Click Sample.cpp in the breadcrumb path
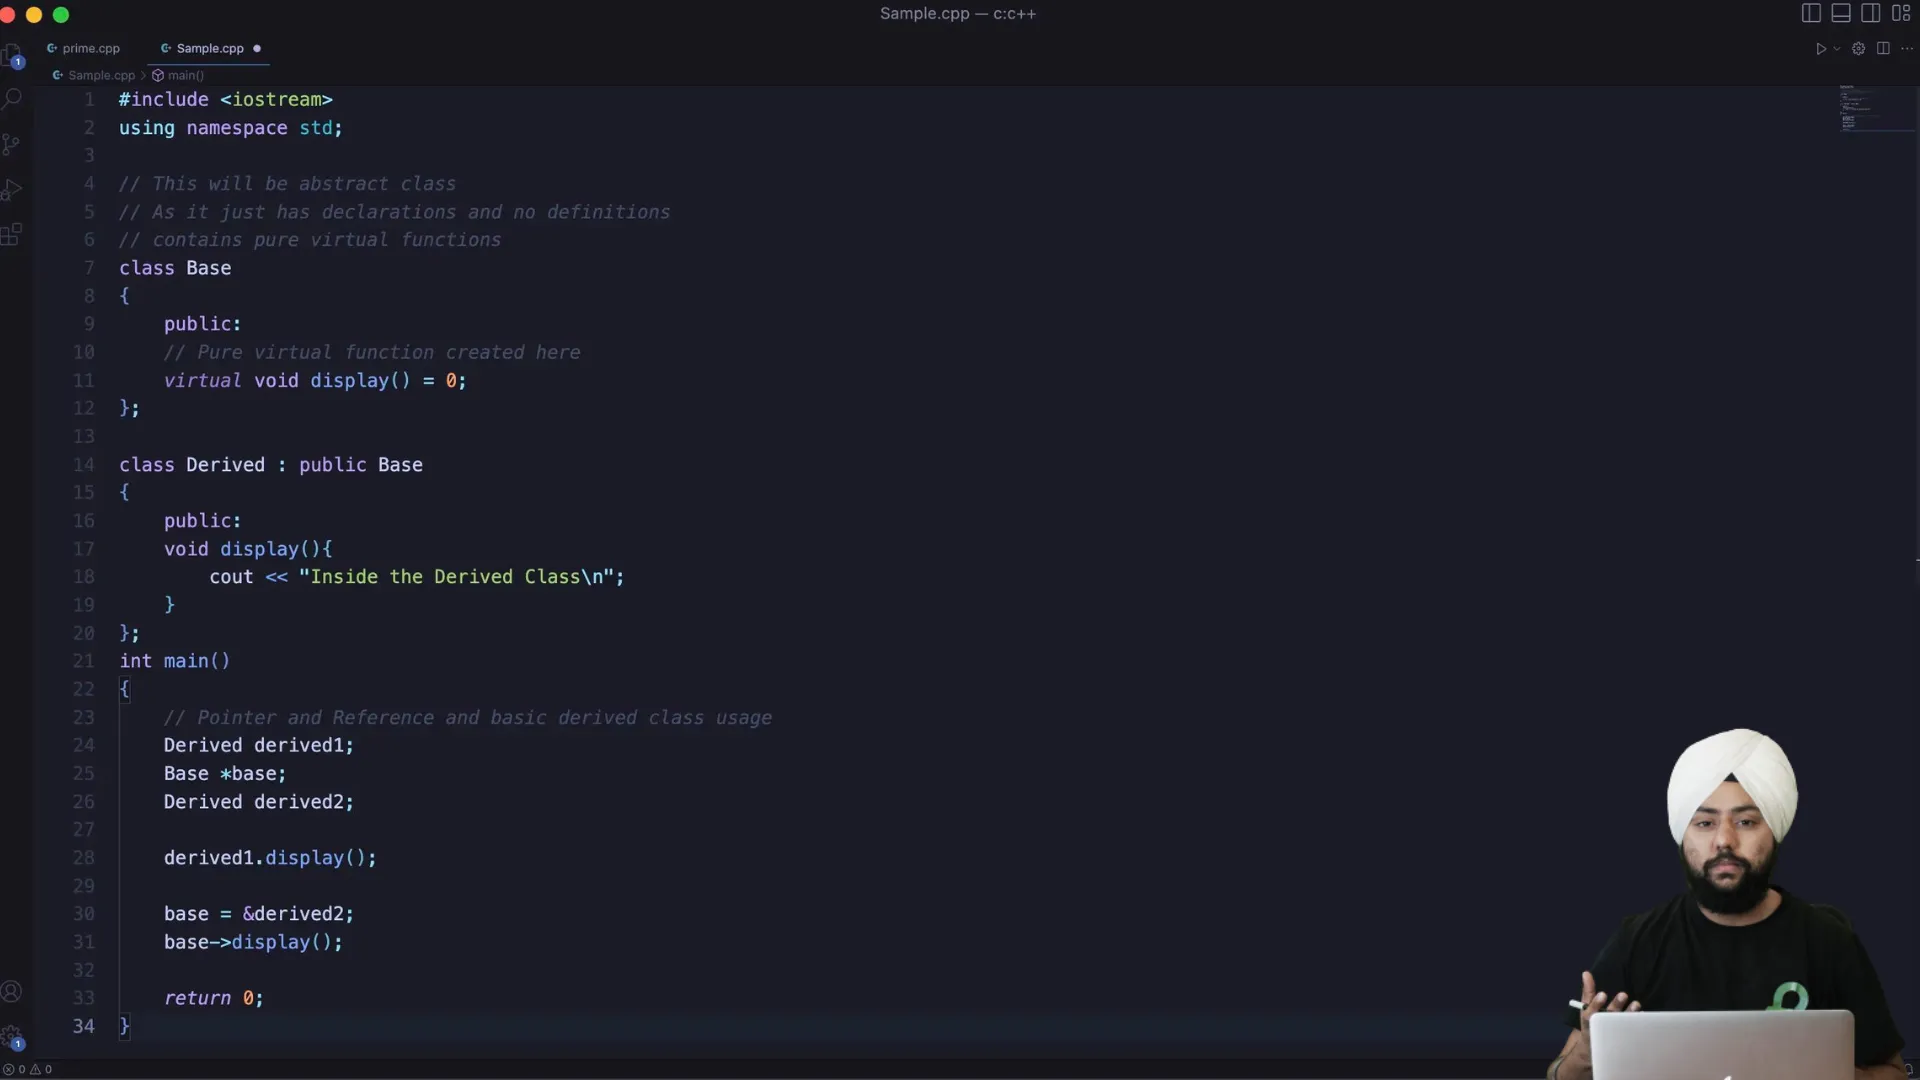 (100, 75)
